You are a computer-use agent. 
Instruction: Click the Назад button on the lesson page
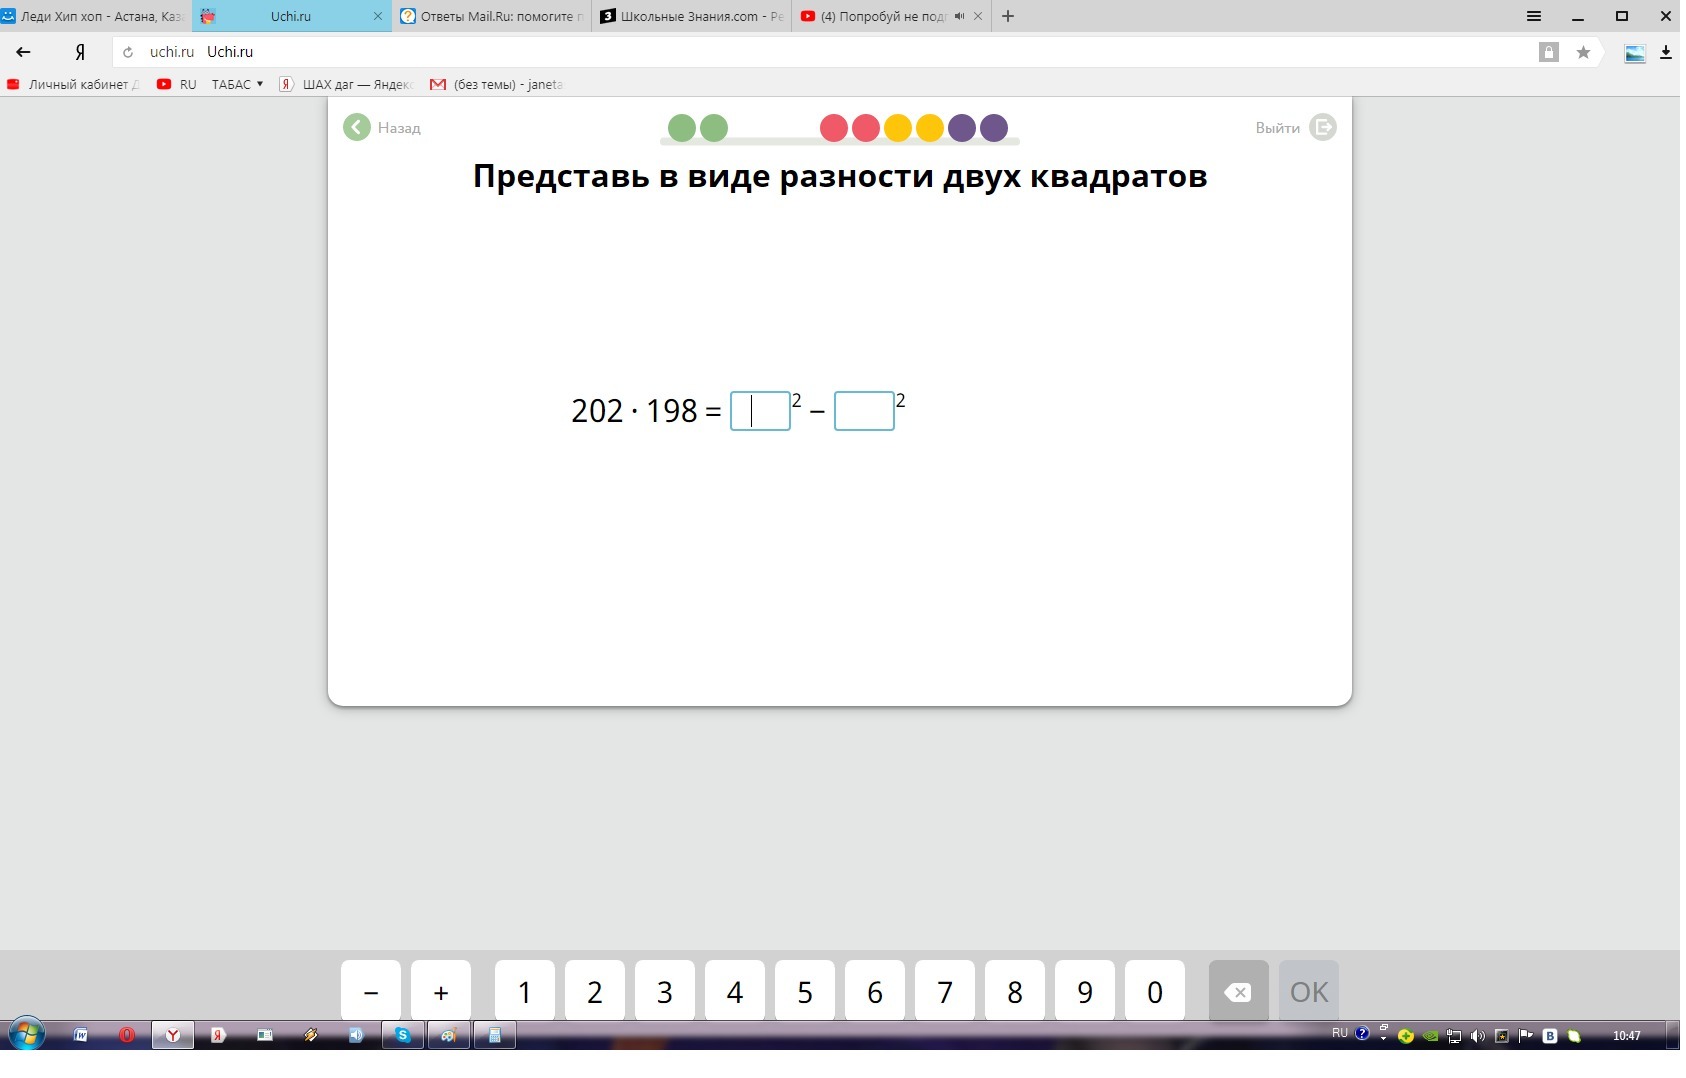coord(385,127)
